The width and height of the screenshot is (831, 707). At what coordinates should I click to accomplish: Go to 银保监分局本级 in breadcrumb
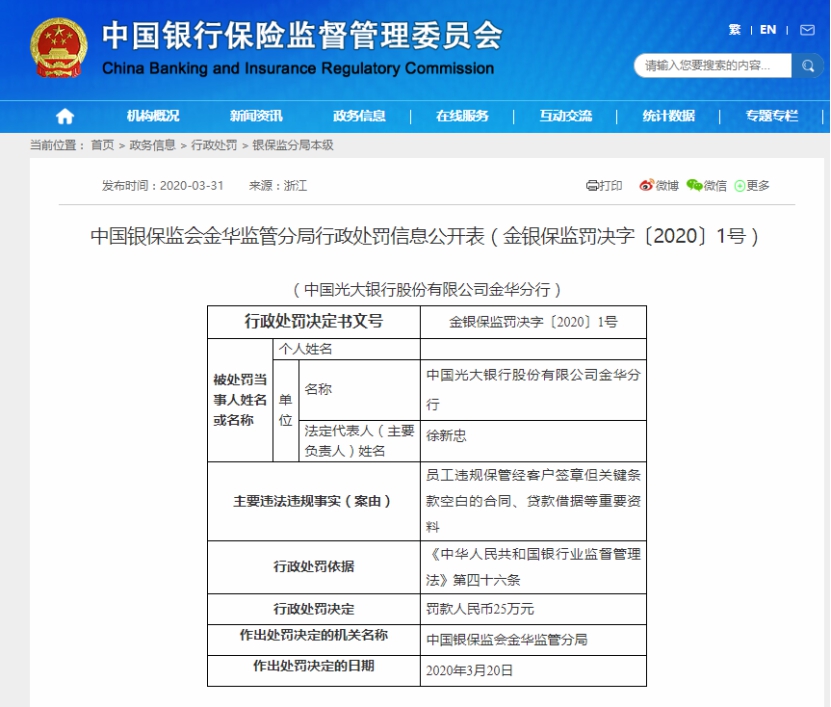click(x=293, y=145)
